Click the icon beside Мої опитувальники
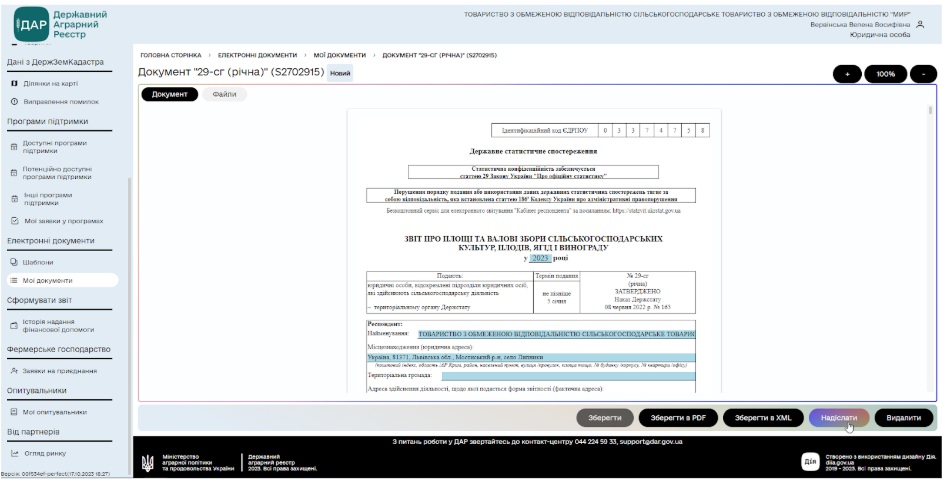This screenshot has height=481, width=942. click(x=14, y=412)
